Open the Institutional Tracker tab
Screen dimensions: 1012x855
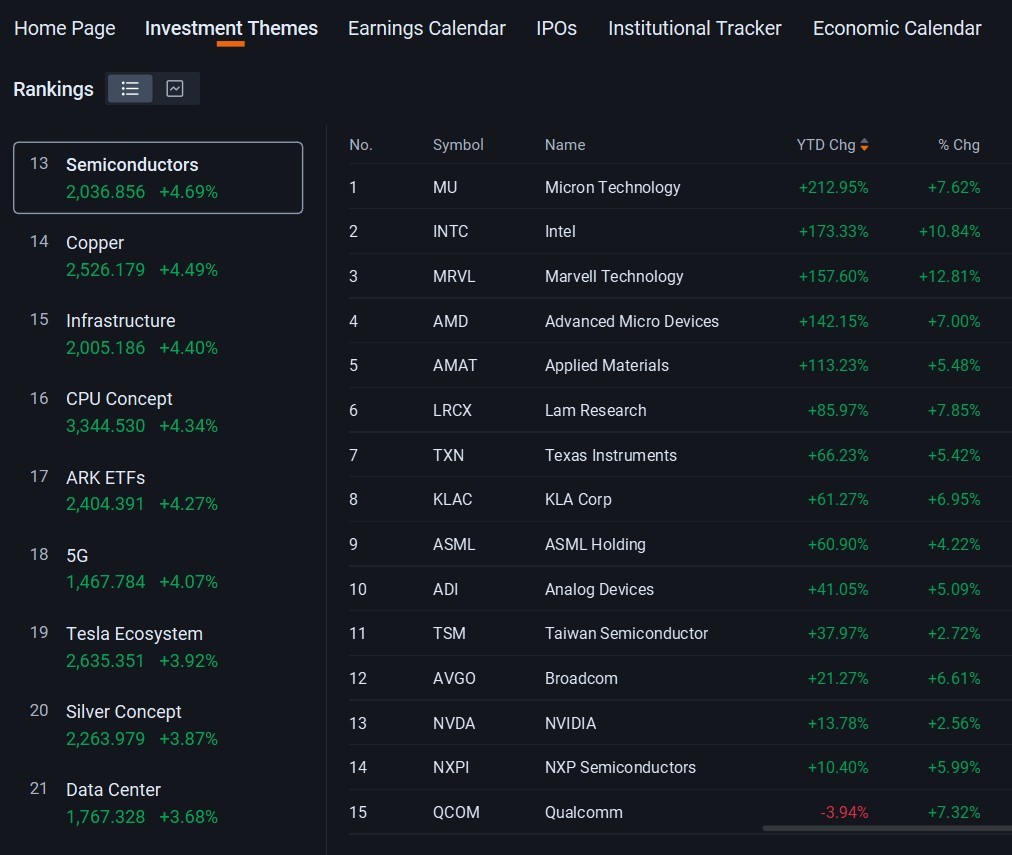coord(694,28)
